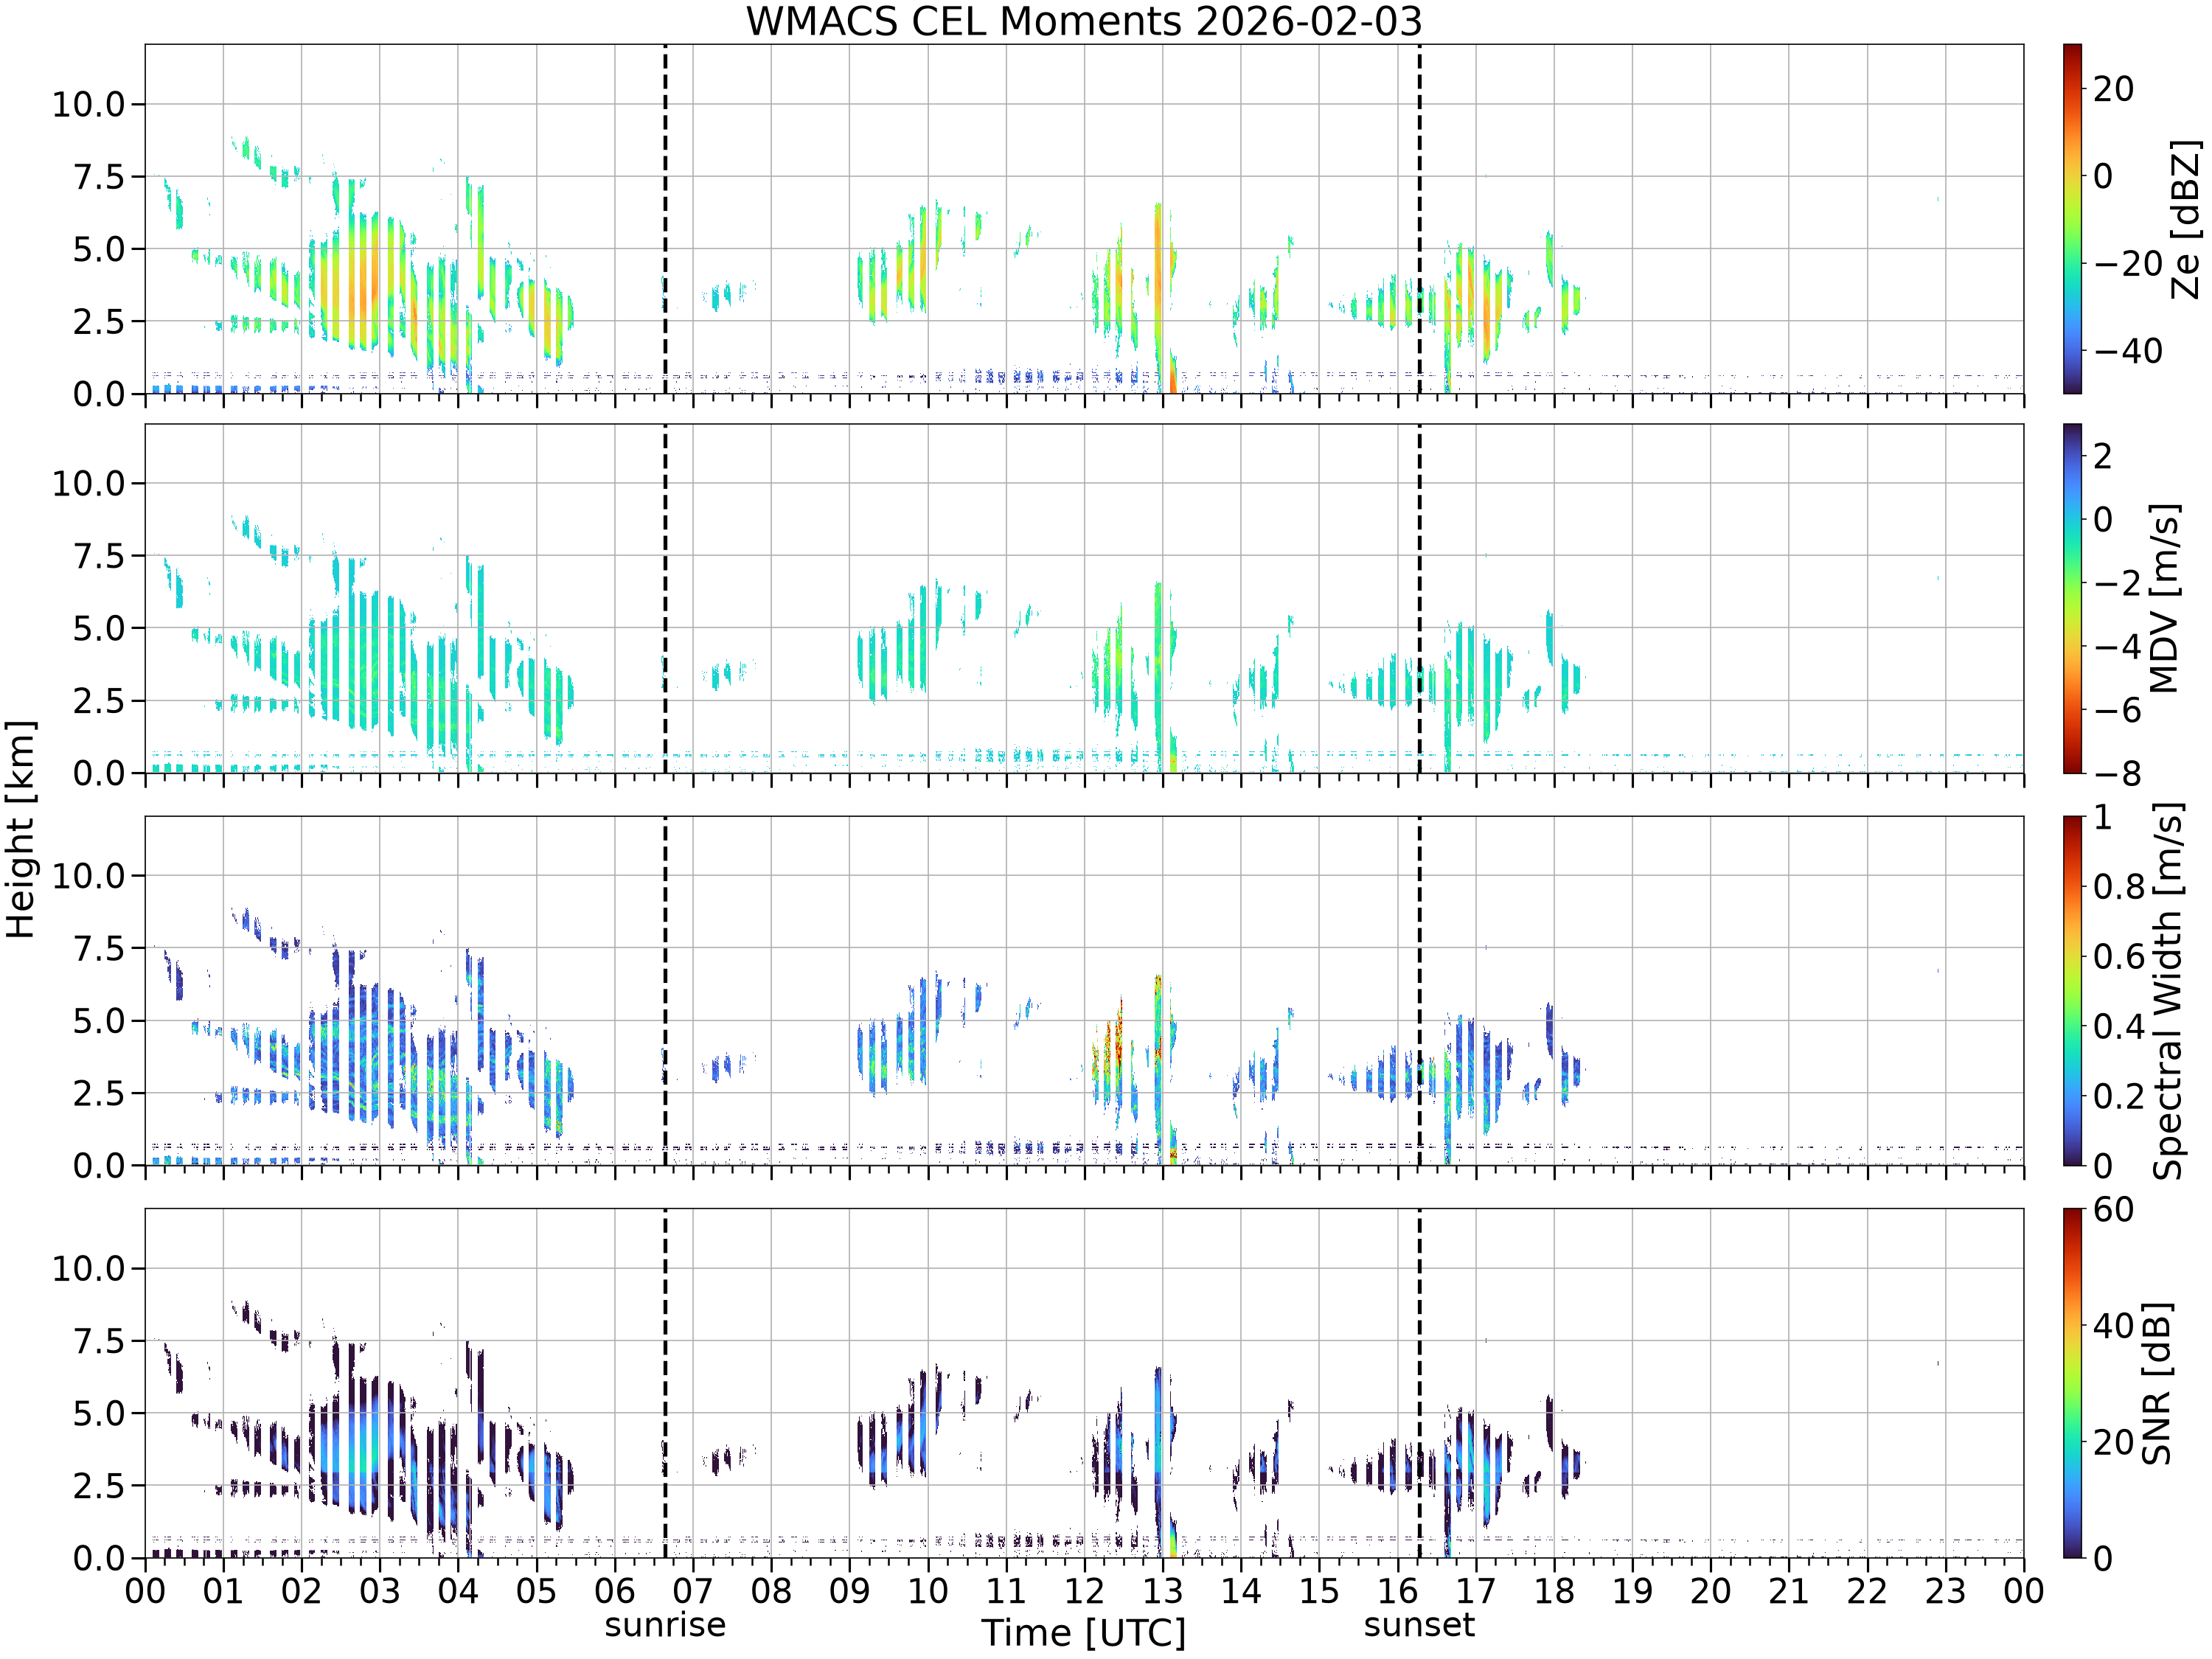This screenshot has height=1659, width=2212.
Task: Click the Spectral Width colorbar
Action: tap(2073, 991)
